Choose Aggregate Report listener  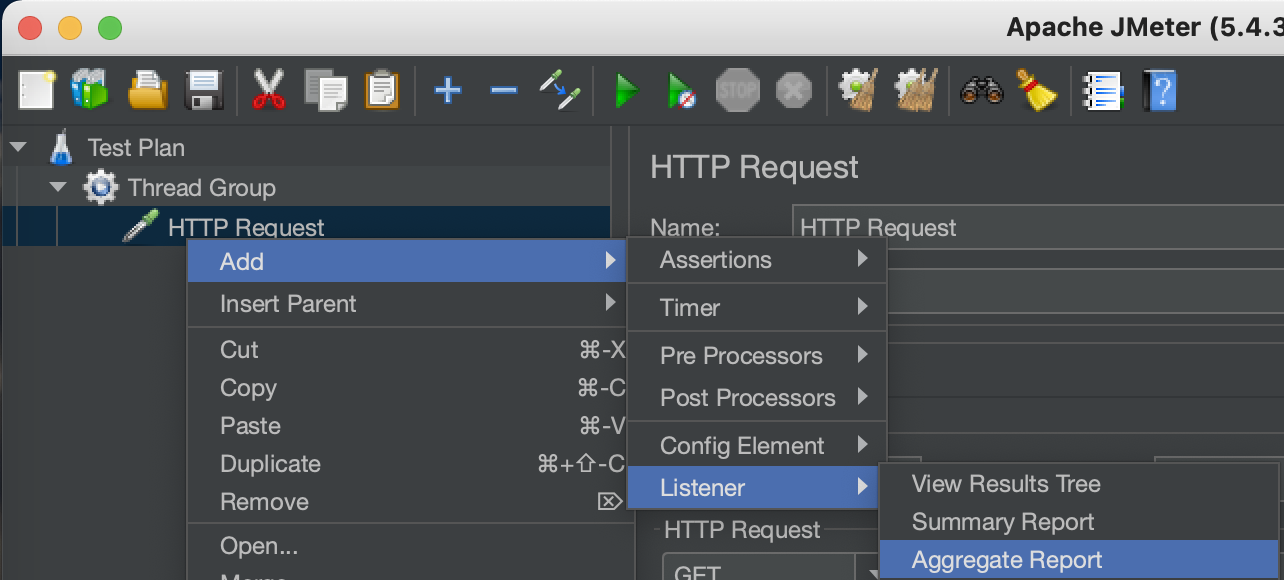click(x=1079, y=560)
